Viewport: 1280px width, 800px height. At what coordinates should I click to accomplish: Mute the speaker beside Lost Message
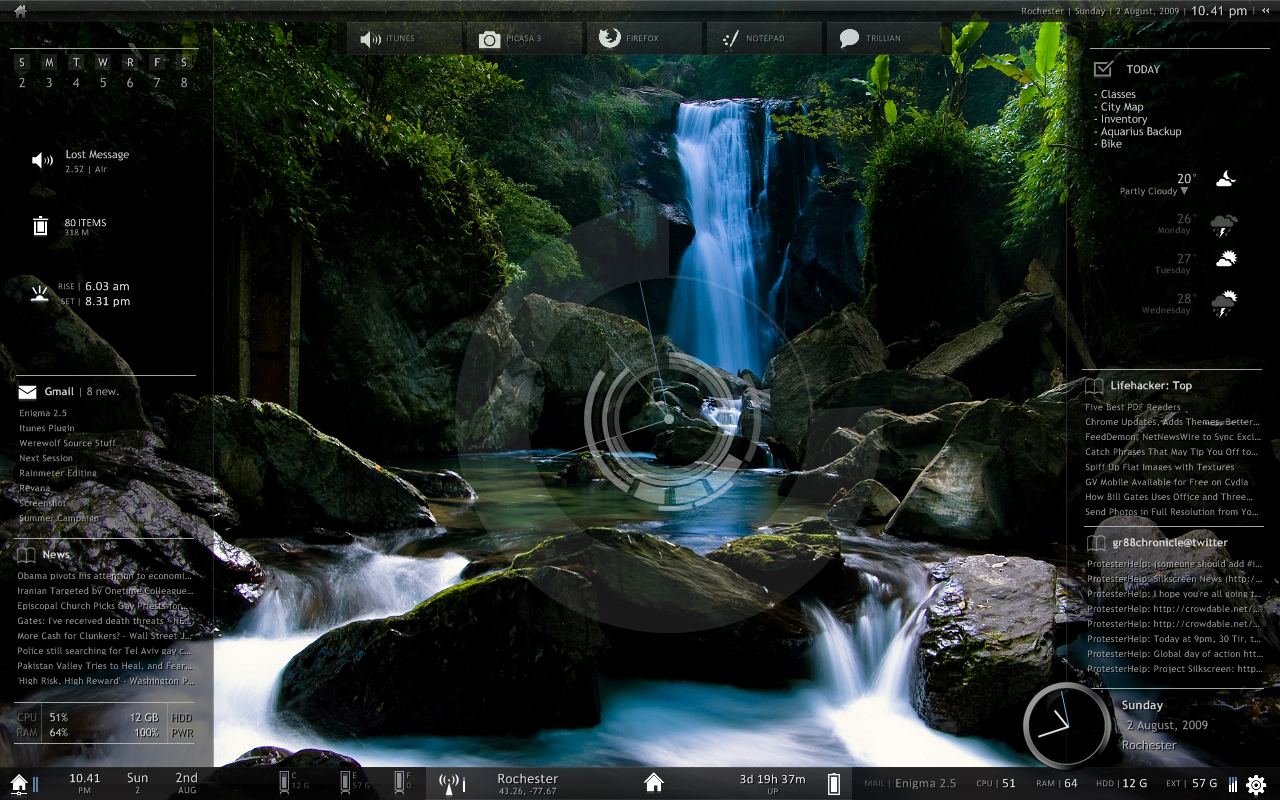40,160
